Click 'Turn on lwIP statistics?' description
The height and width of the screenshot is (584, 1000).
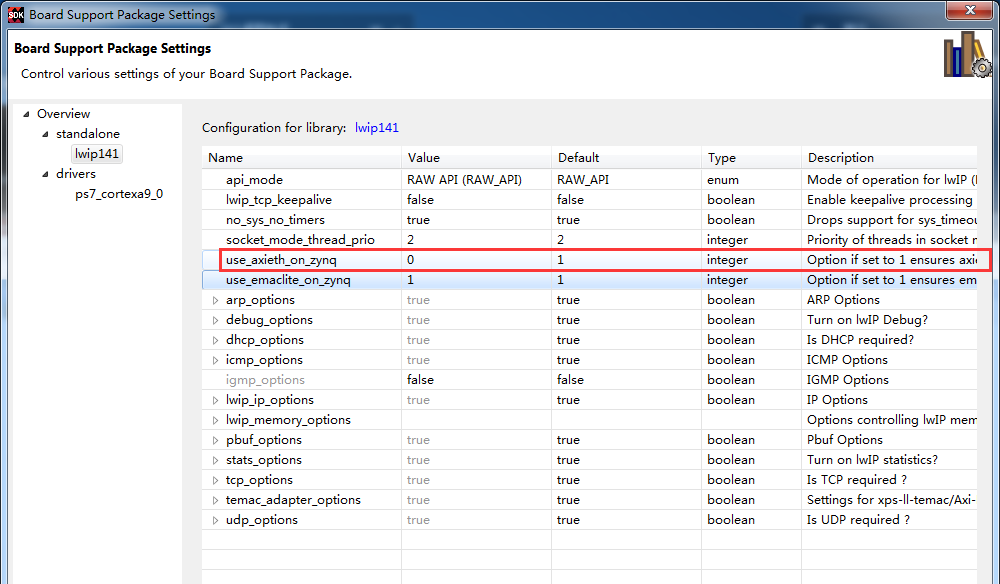pos(872,460)
